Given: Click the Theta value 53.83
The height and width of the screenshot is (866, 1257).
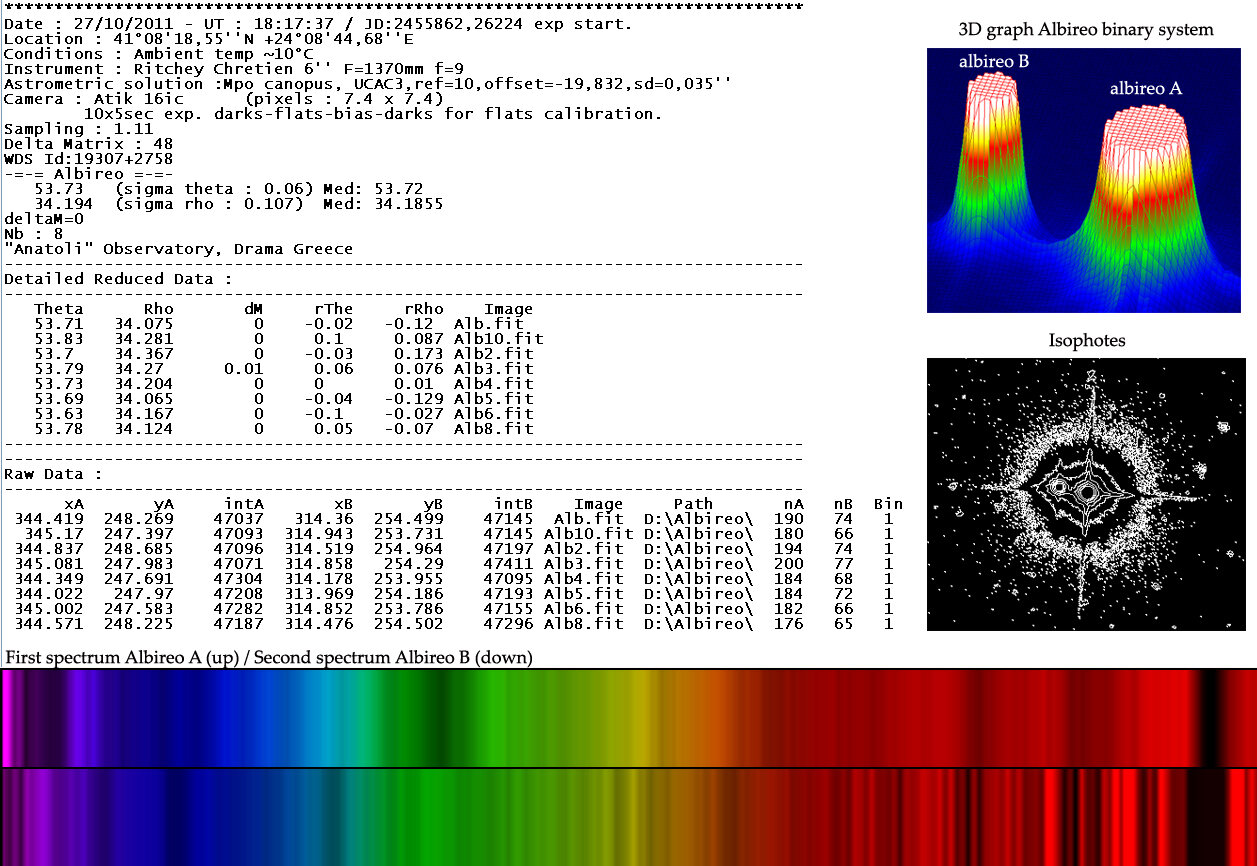Looking at the screenshot, I should pos(59,339).
